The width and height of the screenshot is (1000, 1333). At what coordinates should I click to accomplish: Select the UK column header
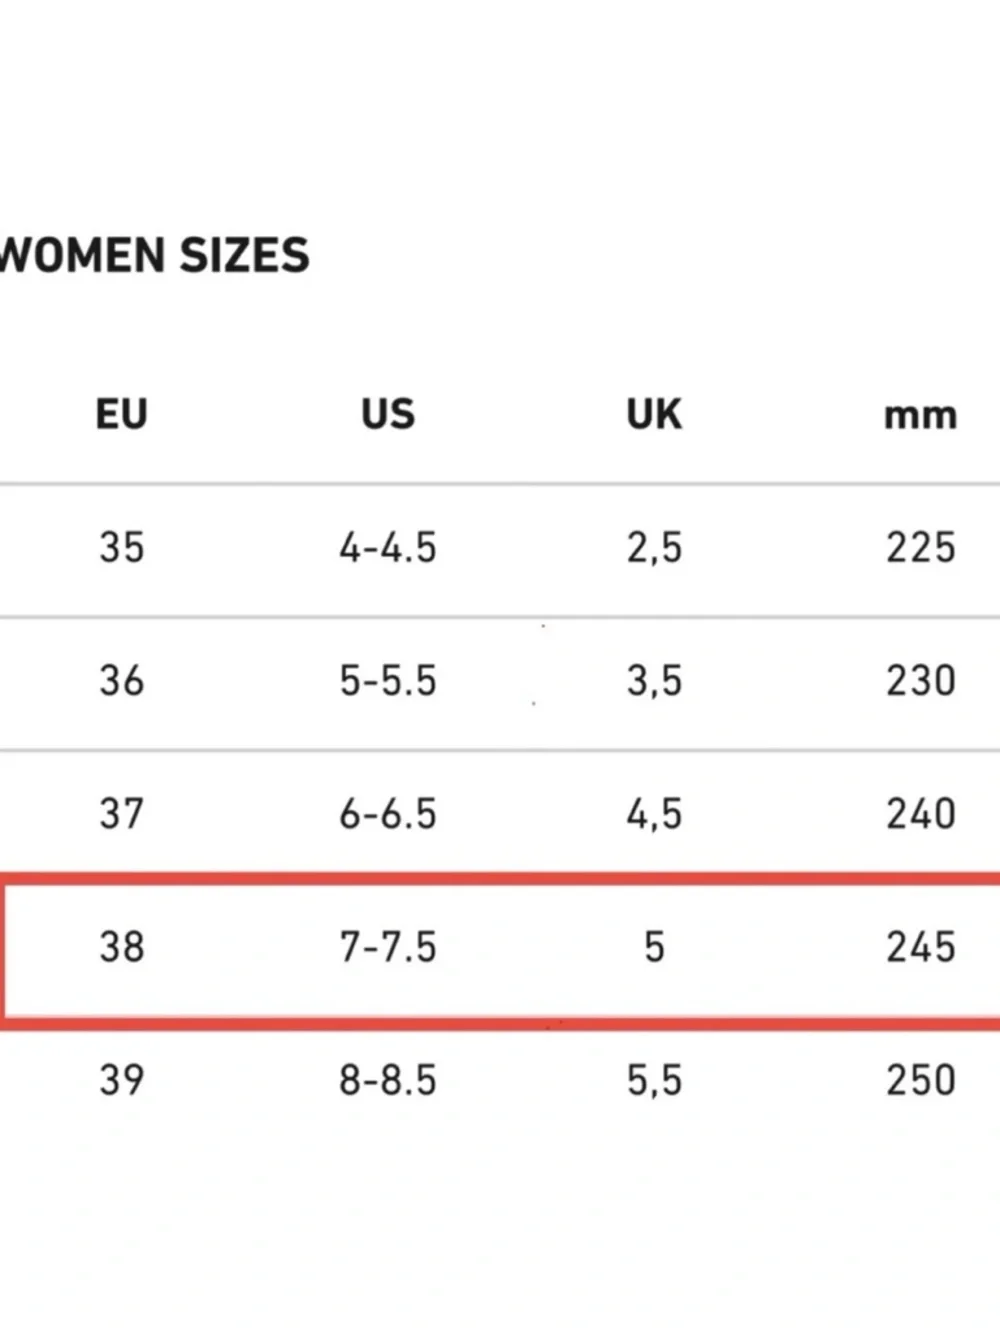click(x=654, y=414)
